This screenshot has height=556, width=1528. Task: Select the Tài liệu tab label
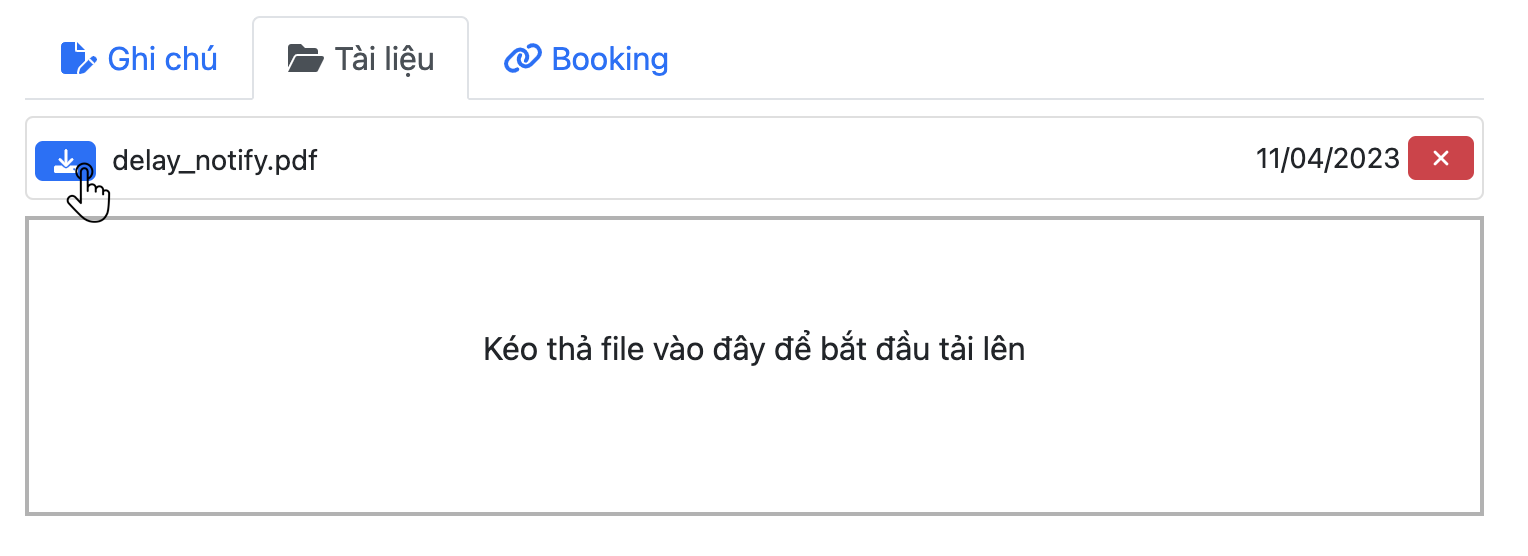tap(384, 59)
